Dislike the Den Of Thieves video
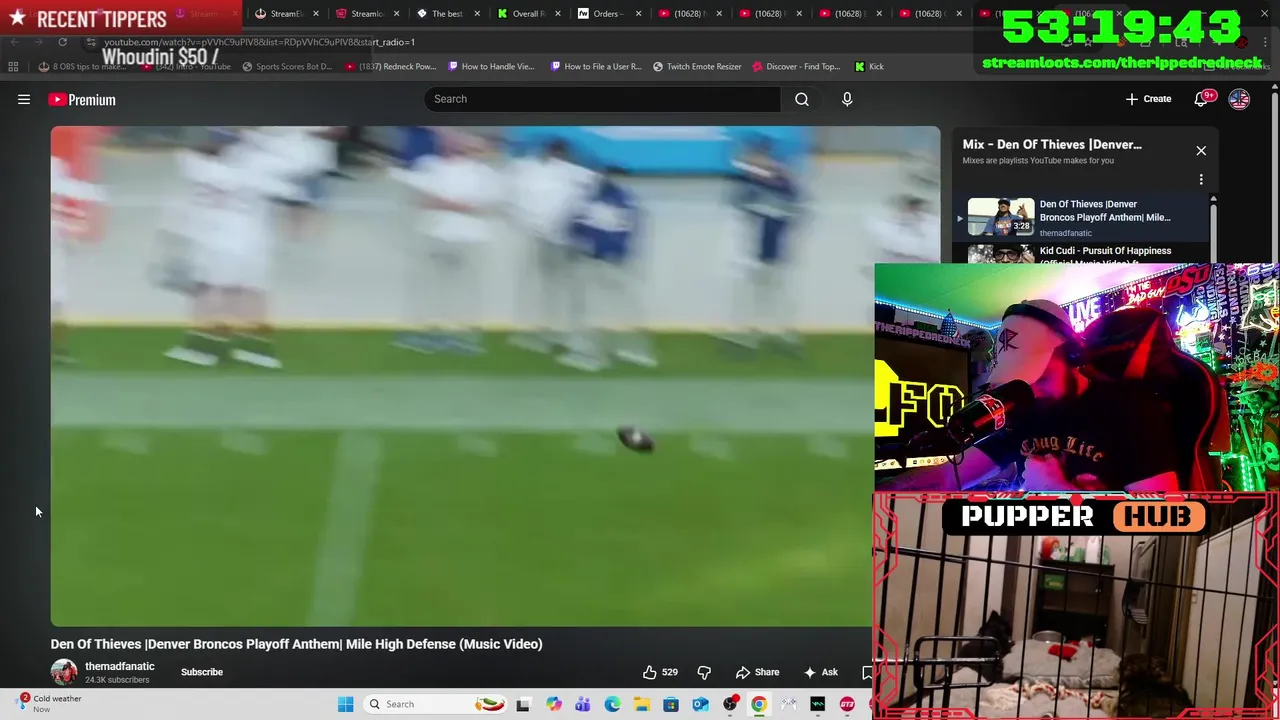This screenshot has width=1280, height=720. pyautogui.click(x=704, y=672)
